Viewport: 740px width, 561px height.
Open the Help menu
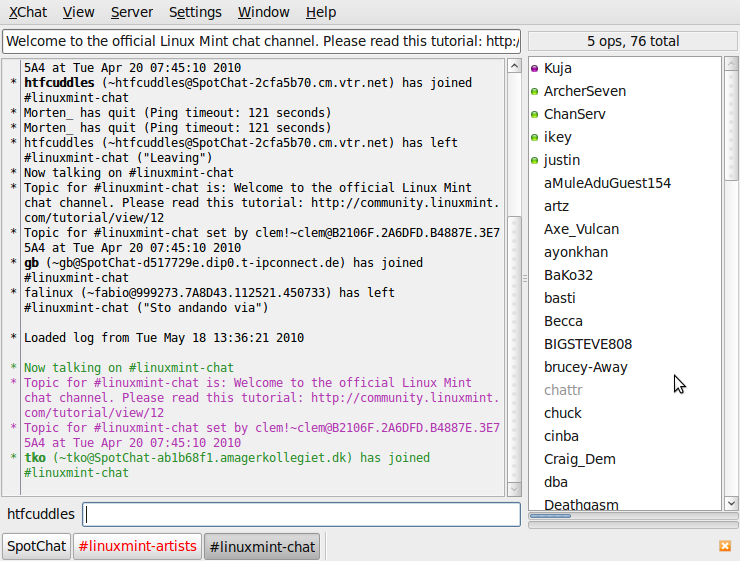[321, 12]
